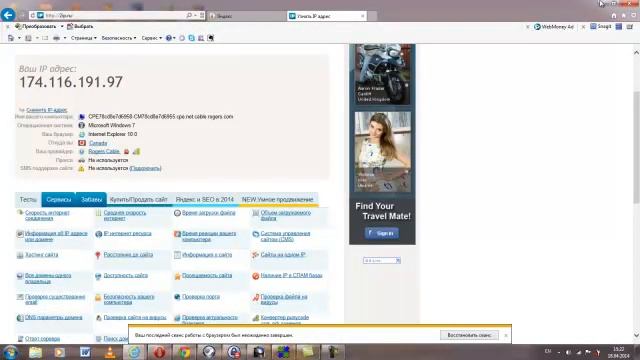Open 'Информация об IP адресе или домене' link
640x360 pixels.
coord(56,236)
